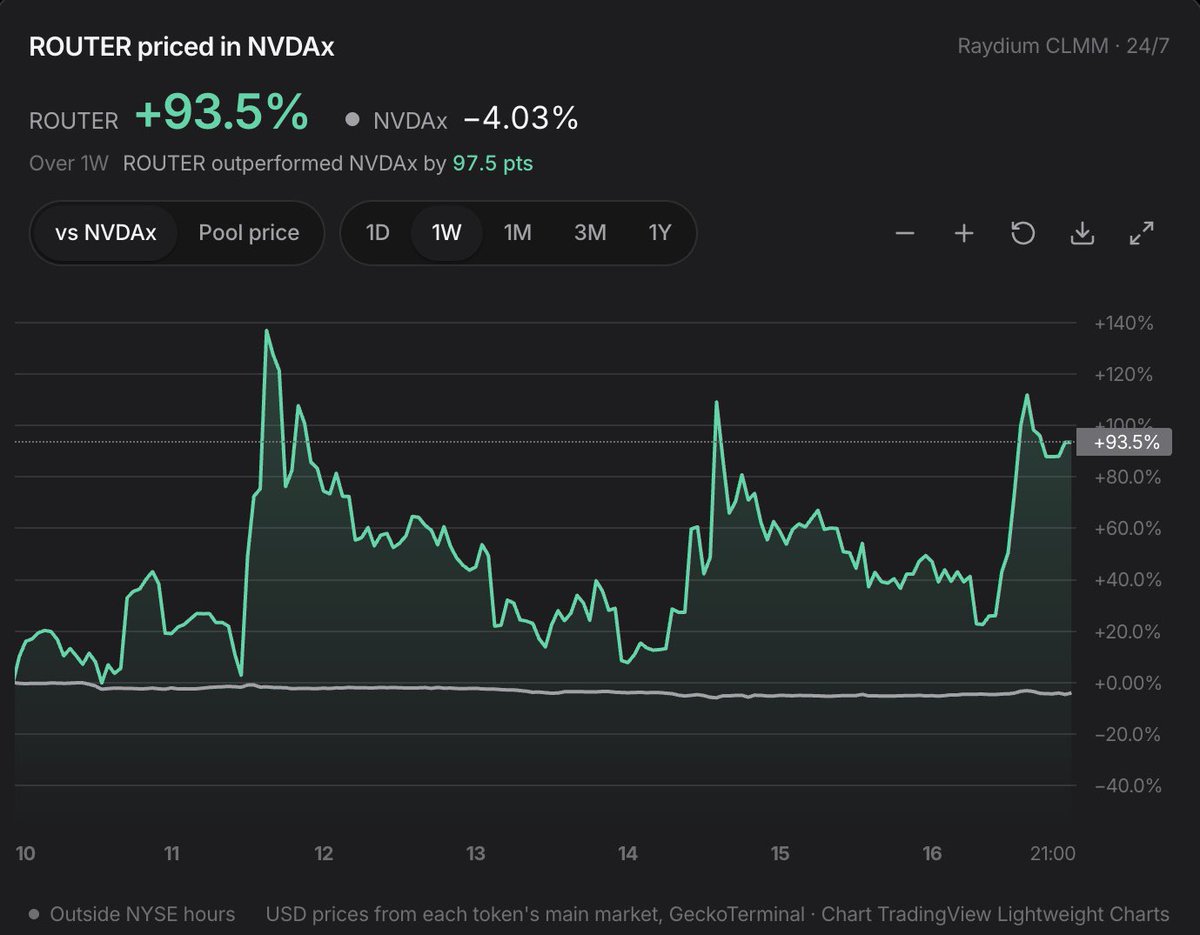
Task: Click the +0.00% axis label
Action: coord(1128,684)
